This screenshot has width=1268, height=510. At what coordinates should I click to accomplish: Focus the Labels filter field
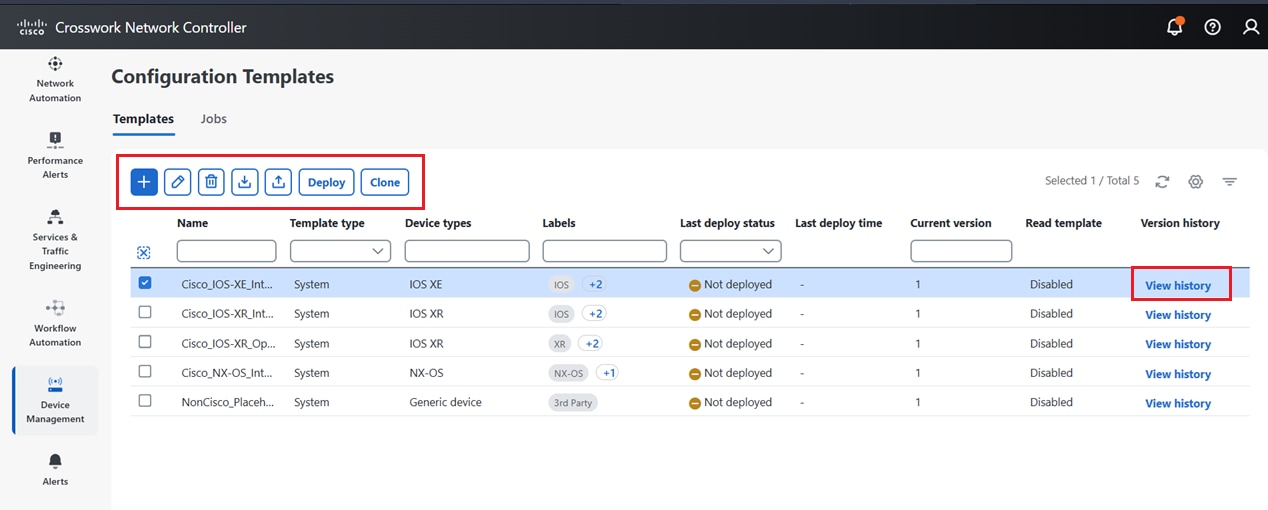[604, 251]
